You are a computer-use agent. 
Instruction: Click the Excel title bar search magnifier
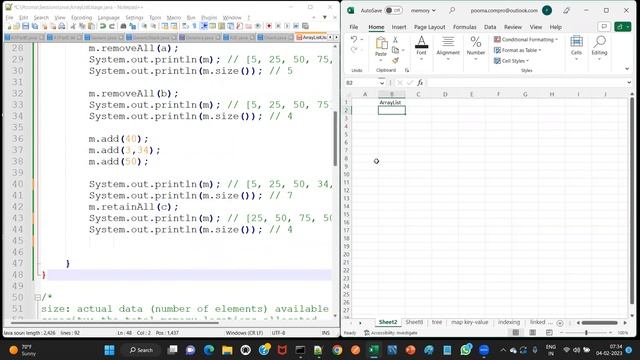[x=452, y=10]
